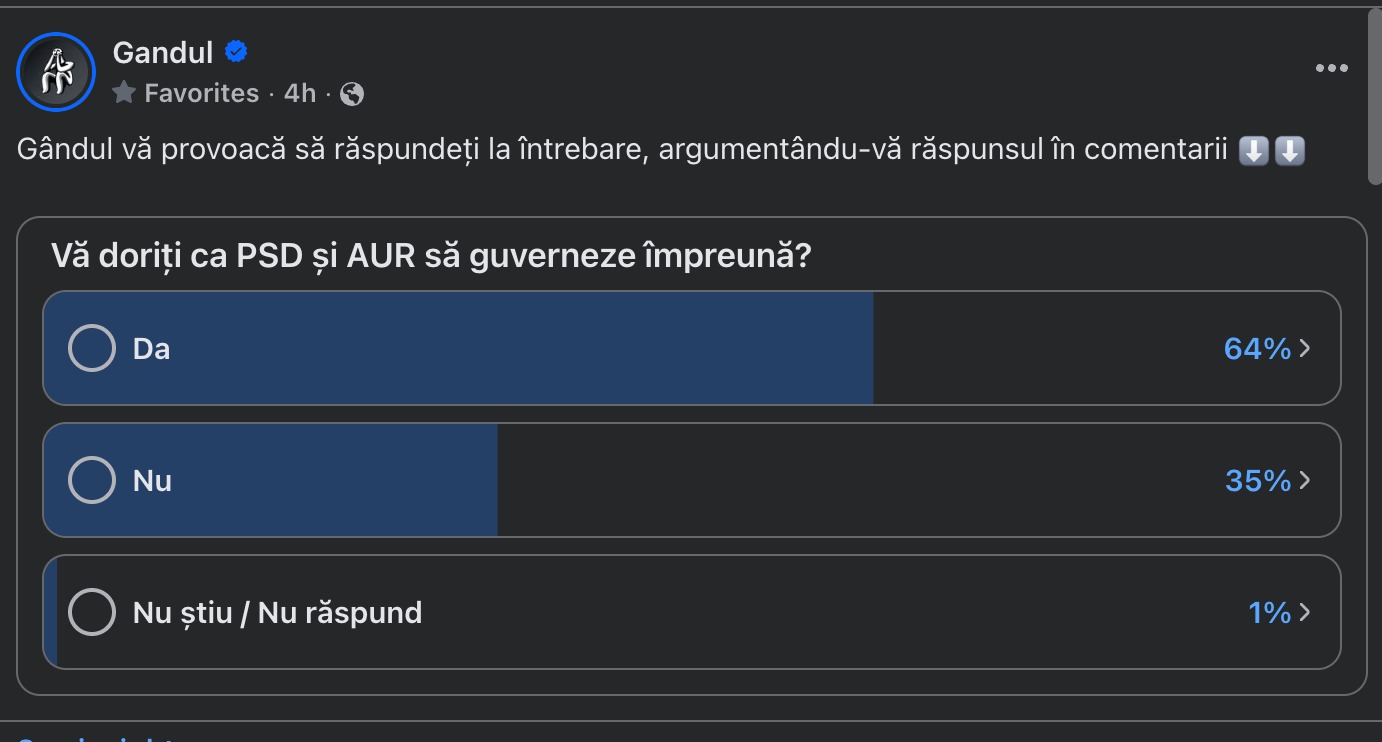
Task: Click the Favorites label
Action: 201,93
